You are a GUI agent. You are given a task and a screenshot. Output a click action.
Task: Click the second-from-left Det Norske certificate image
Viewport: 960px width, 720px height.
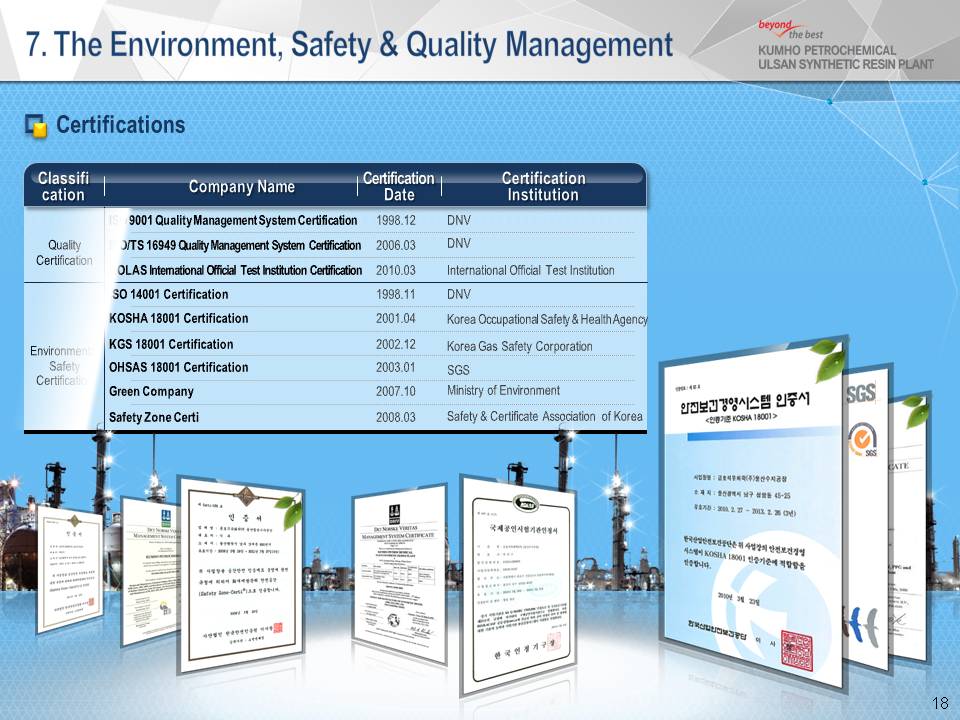[x=151, y=571]
